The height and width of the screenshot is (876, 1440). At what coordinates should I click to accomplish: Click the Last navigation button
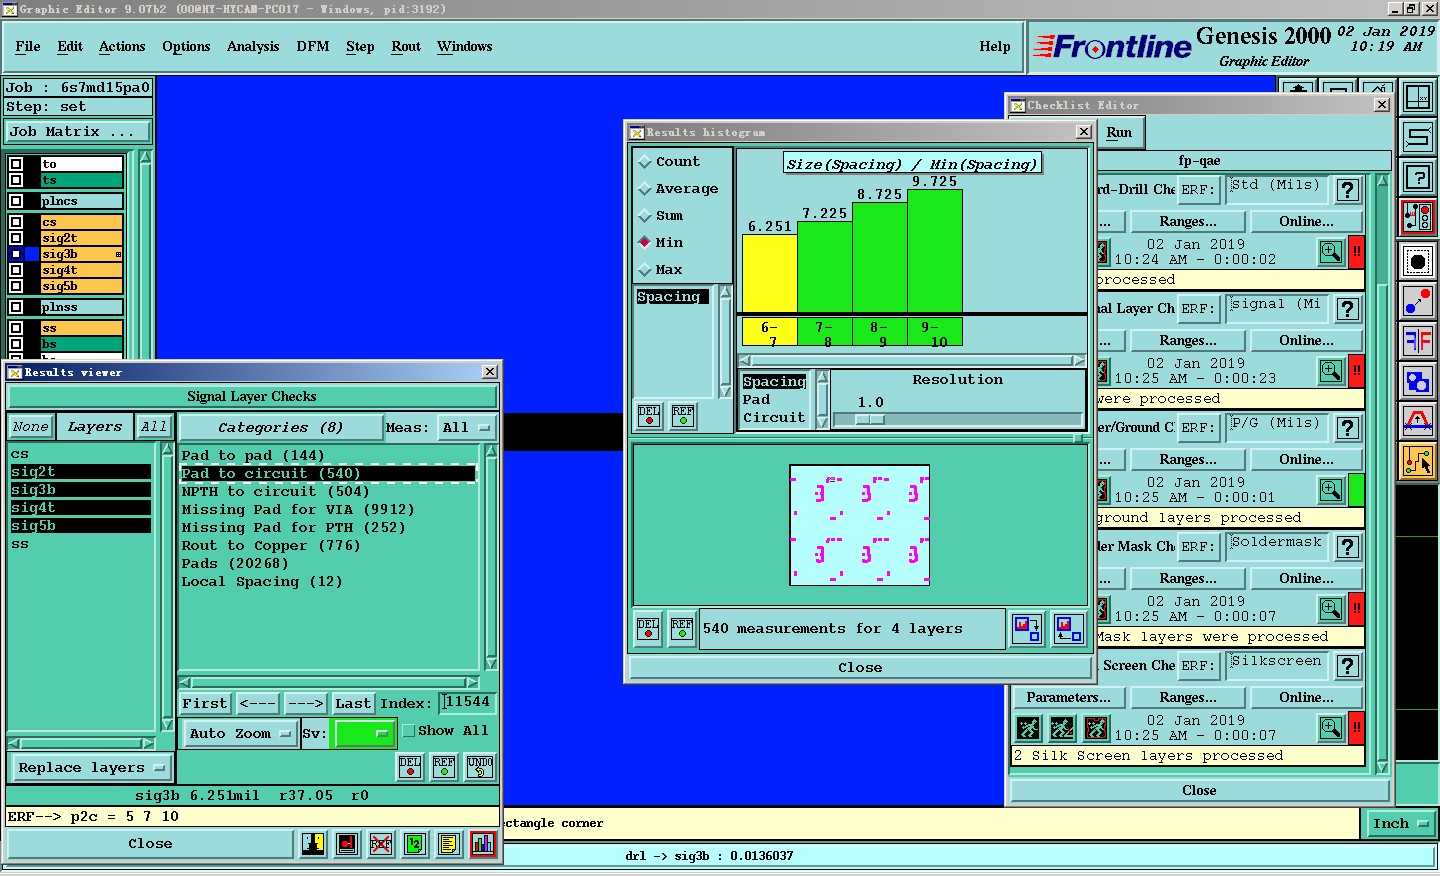click(353, 704)
